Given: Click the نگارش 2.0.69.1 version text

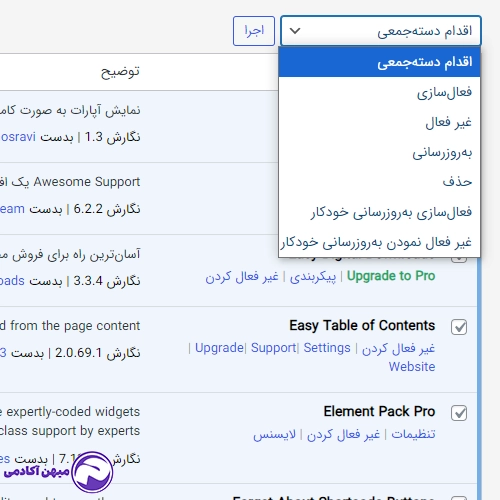Looking at the screenshot, I should [98, 353].
